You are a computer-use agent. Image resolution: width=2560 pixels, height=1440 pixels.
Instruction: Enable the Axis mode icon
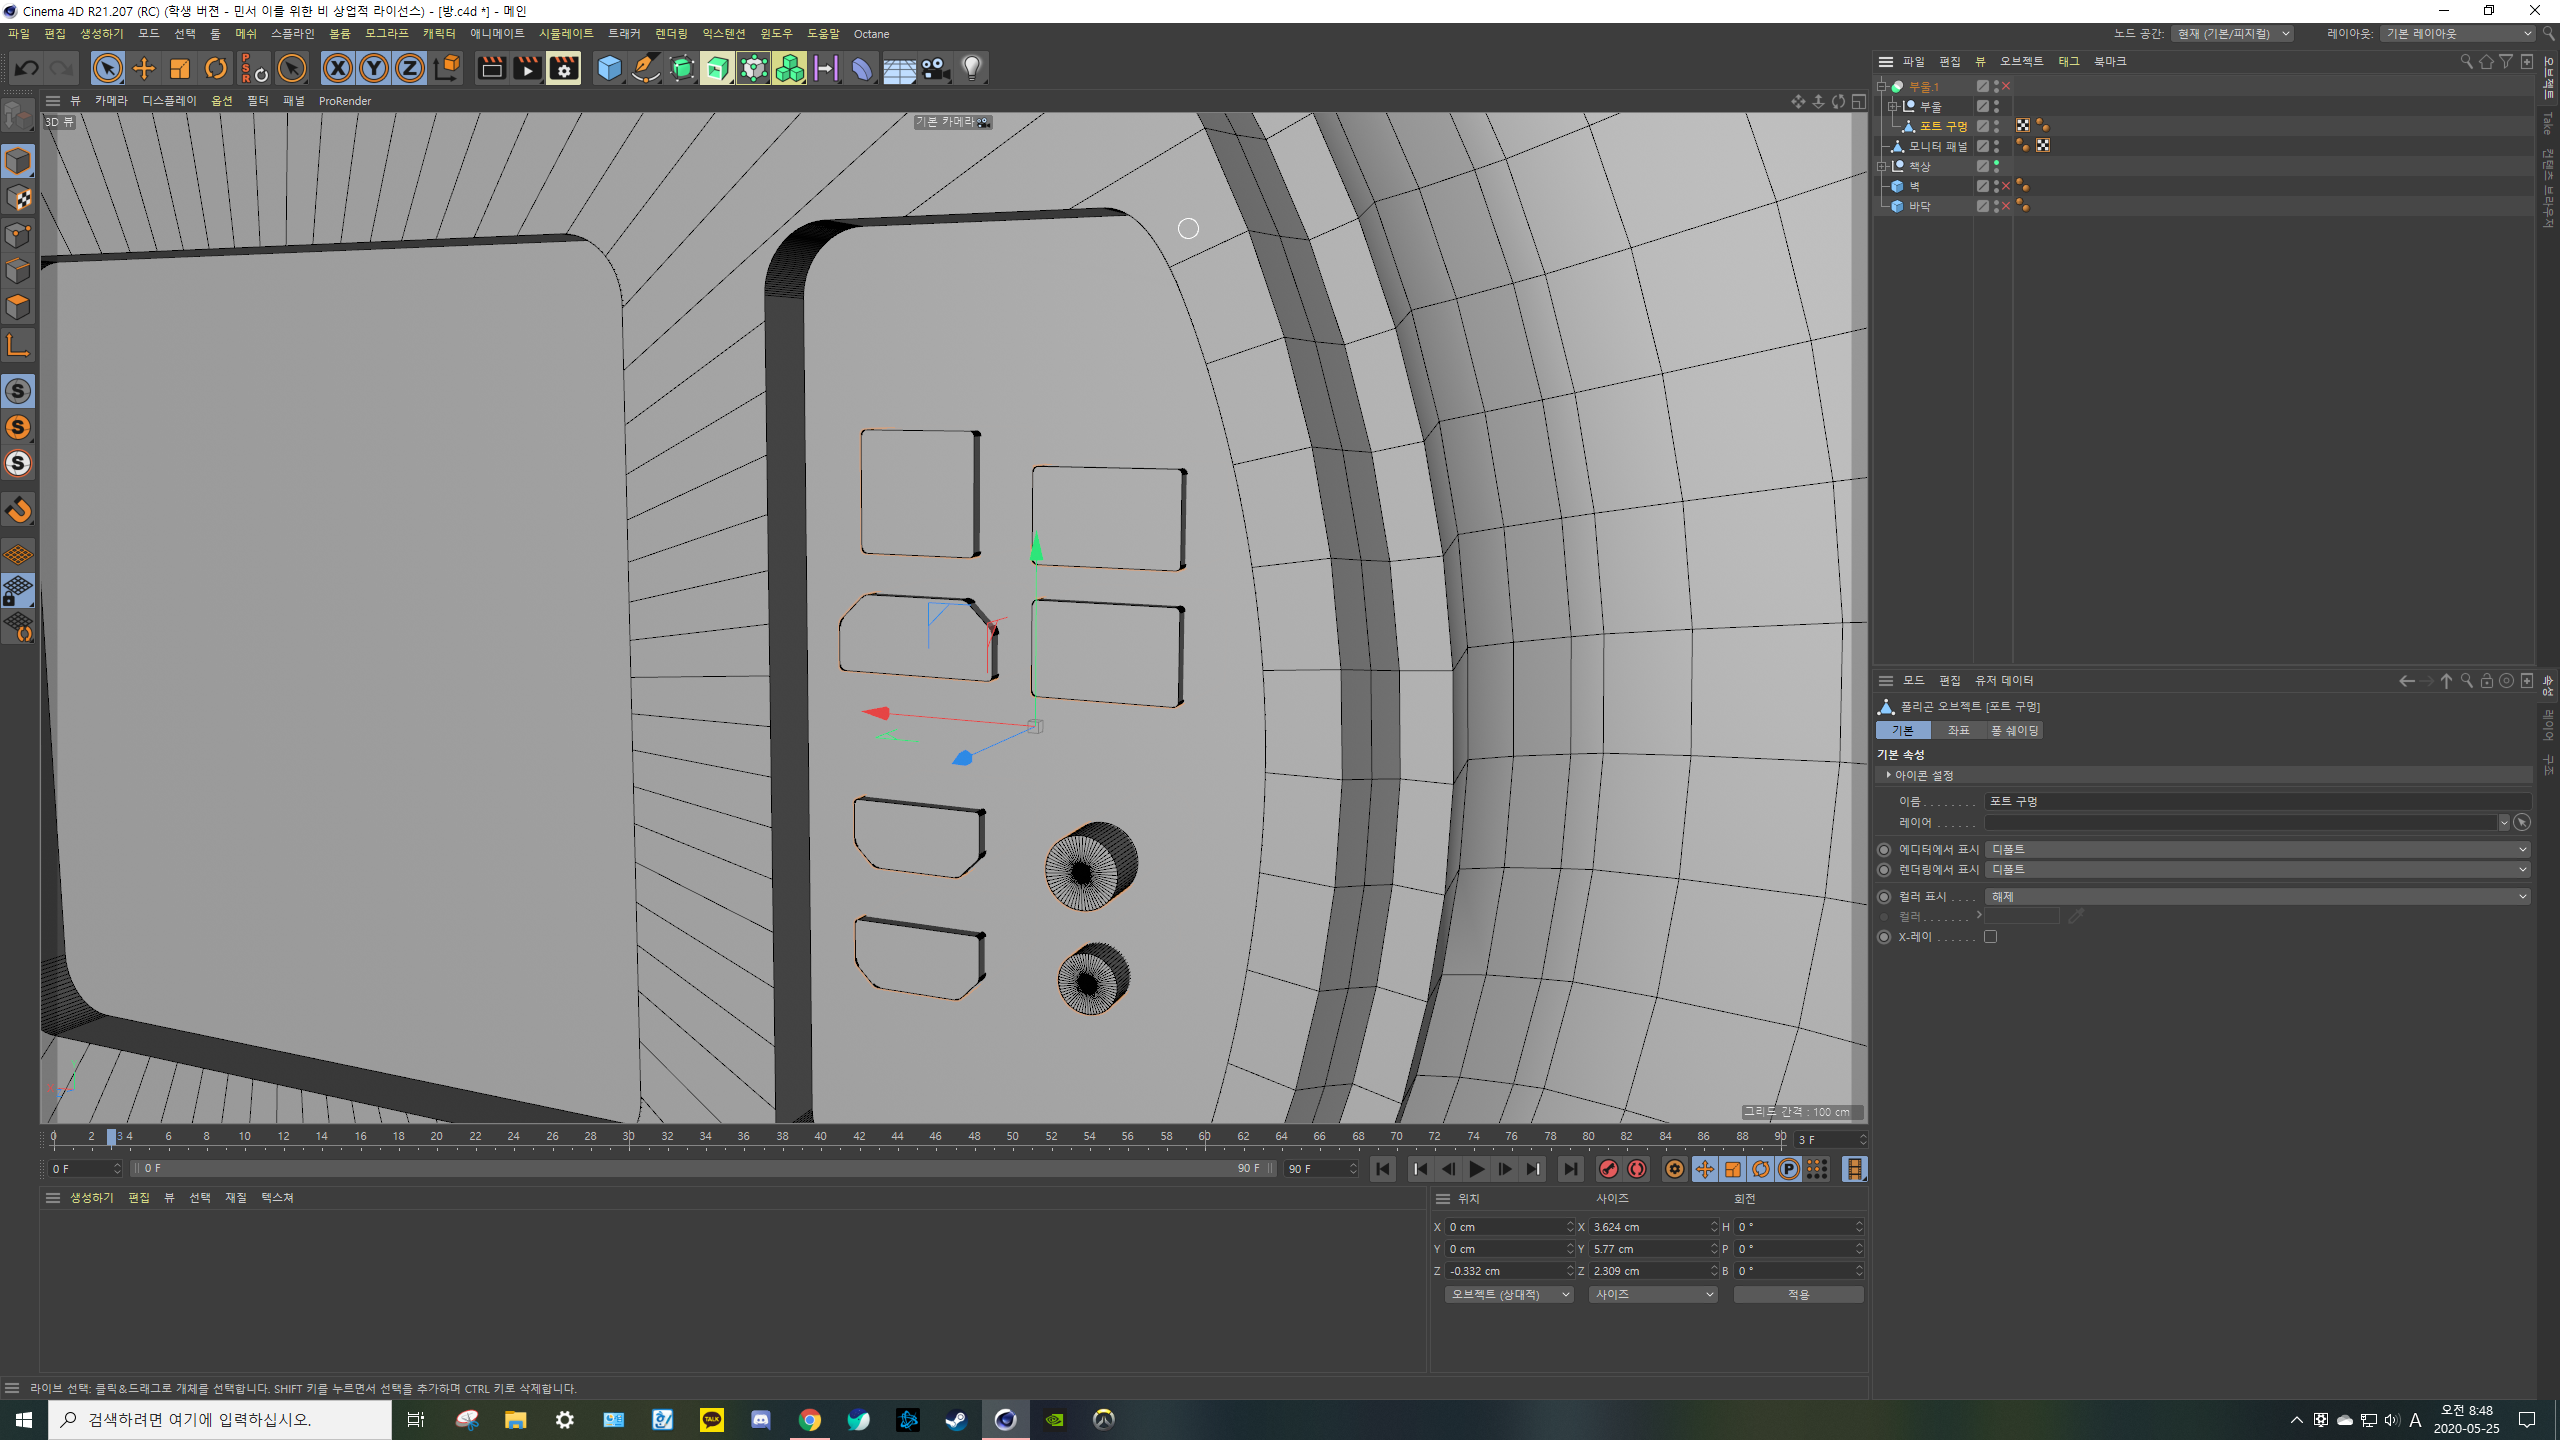(19, 346)
